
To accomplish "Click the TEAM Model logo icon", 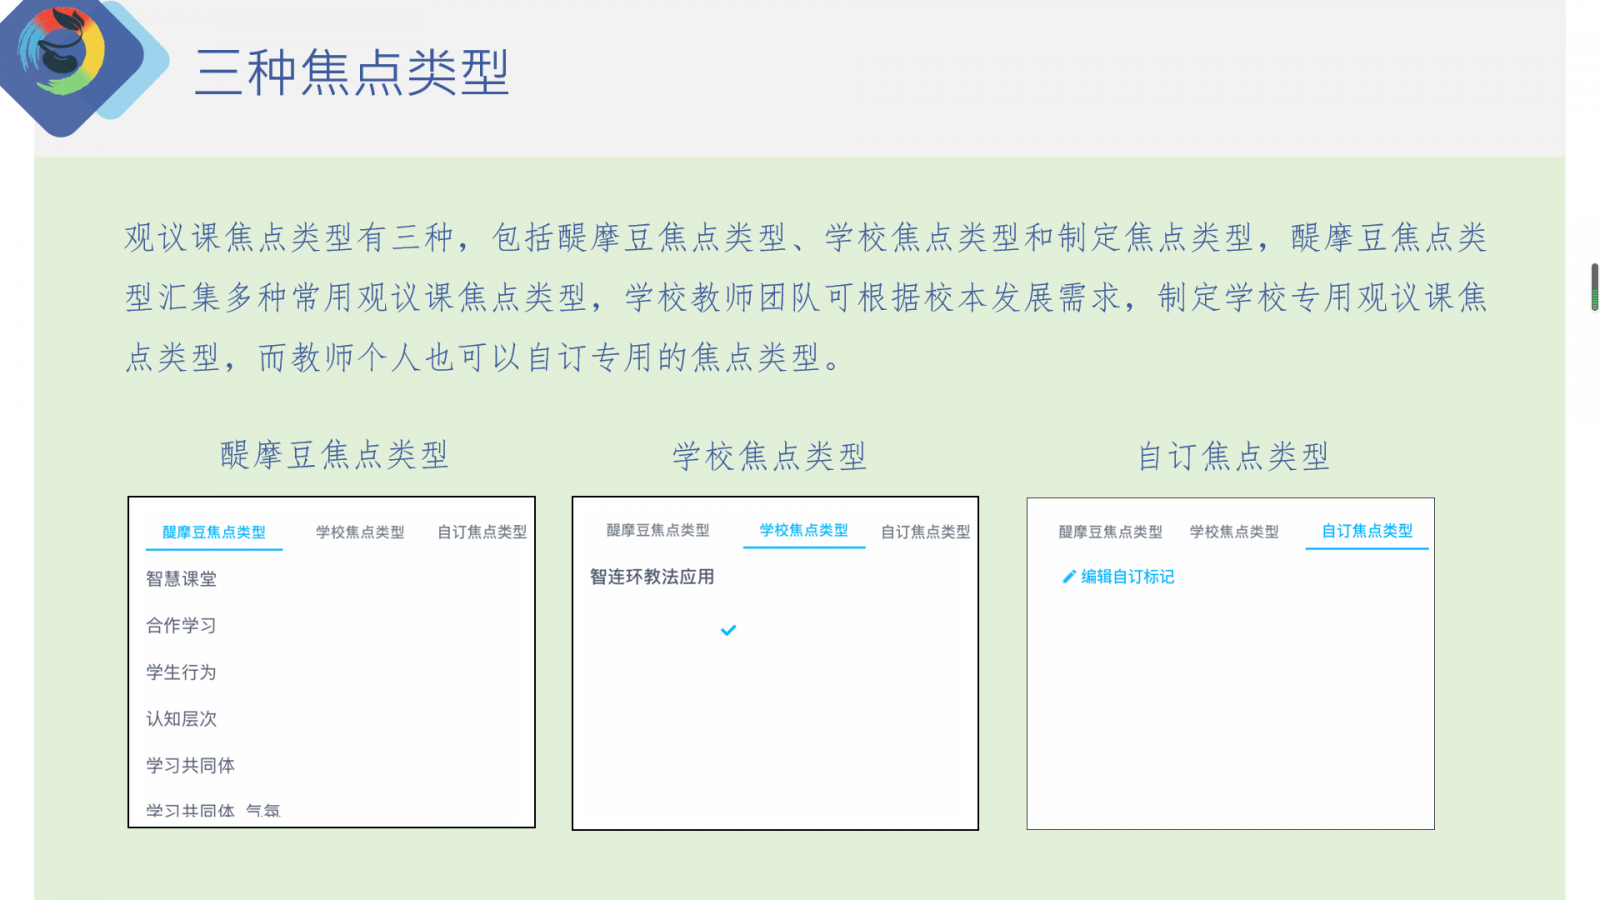I will point(62,56).
